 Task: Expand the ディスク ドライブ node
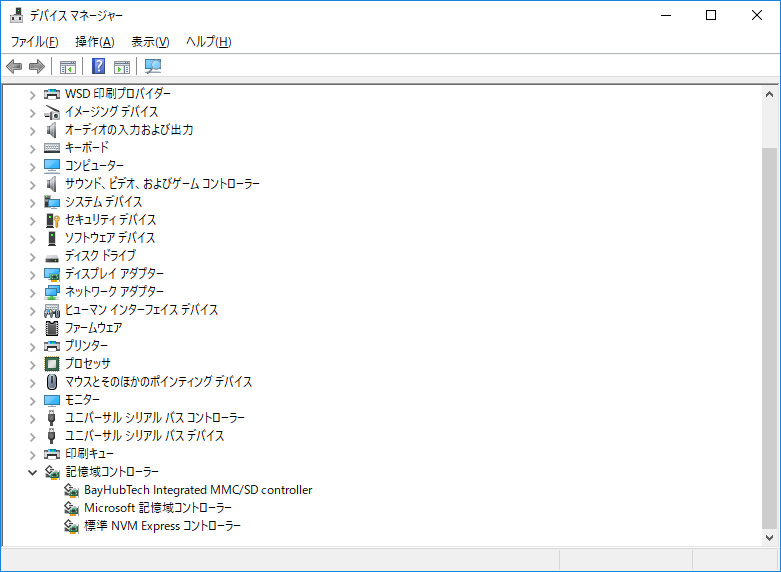(32, 257)
